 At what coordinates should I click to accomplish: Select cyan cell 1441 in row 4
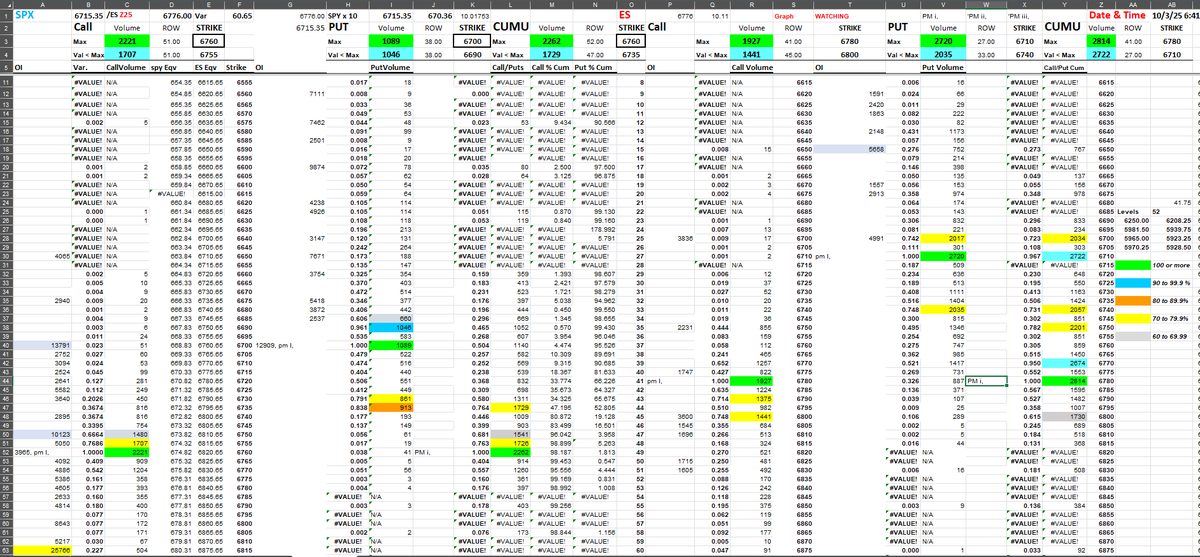[752, 55]
